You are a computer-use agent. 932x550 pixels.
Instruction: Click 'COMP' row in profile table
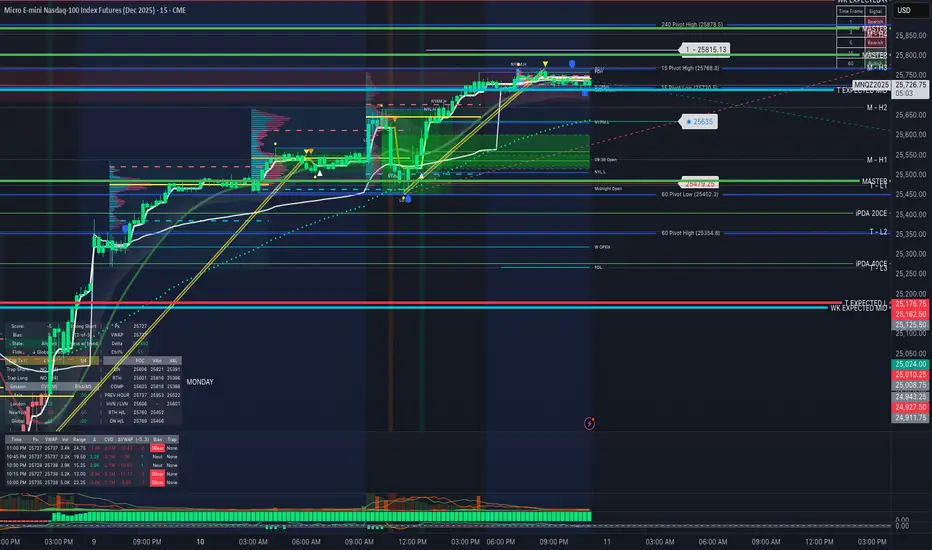point(143,386)
